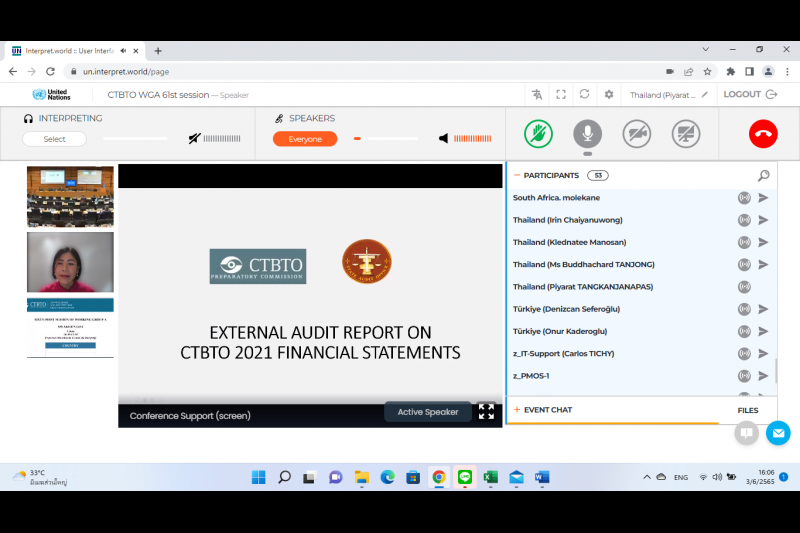Expand shared screen to fullscreen

pyautogui.click(x=486, y=411)
